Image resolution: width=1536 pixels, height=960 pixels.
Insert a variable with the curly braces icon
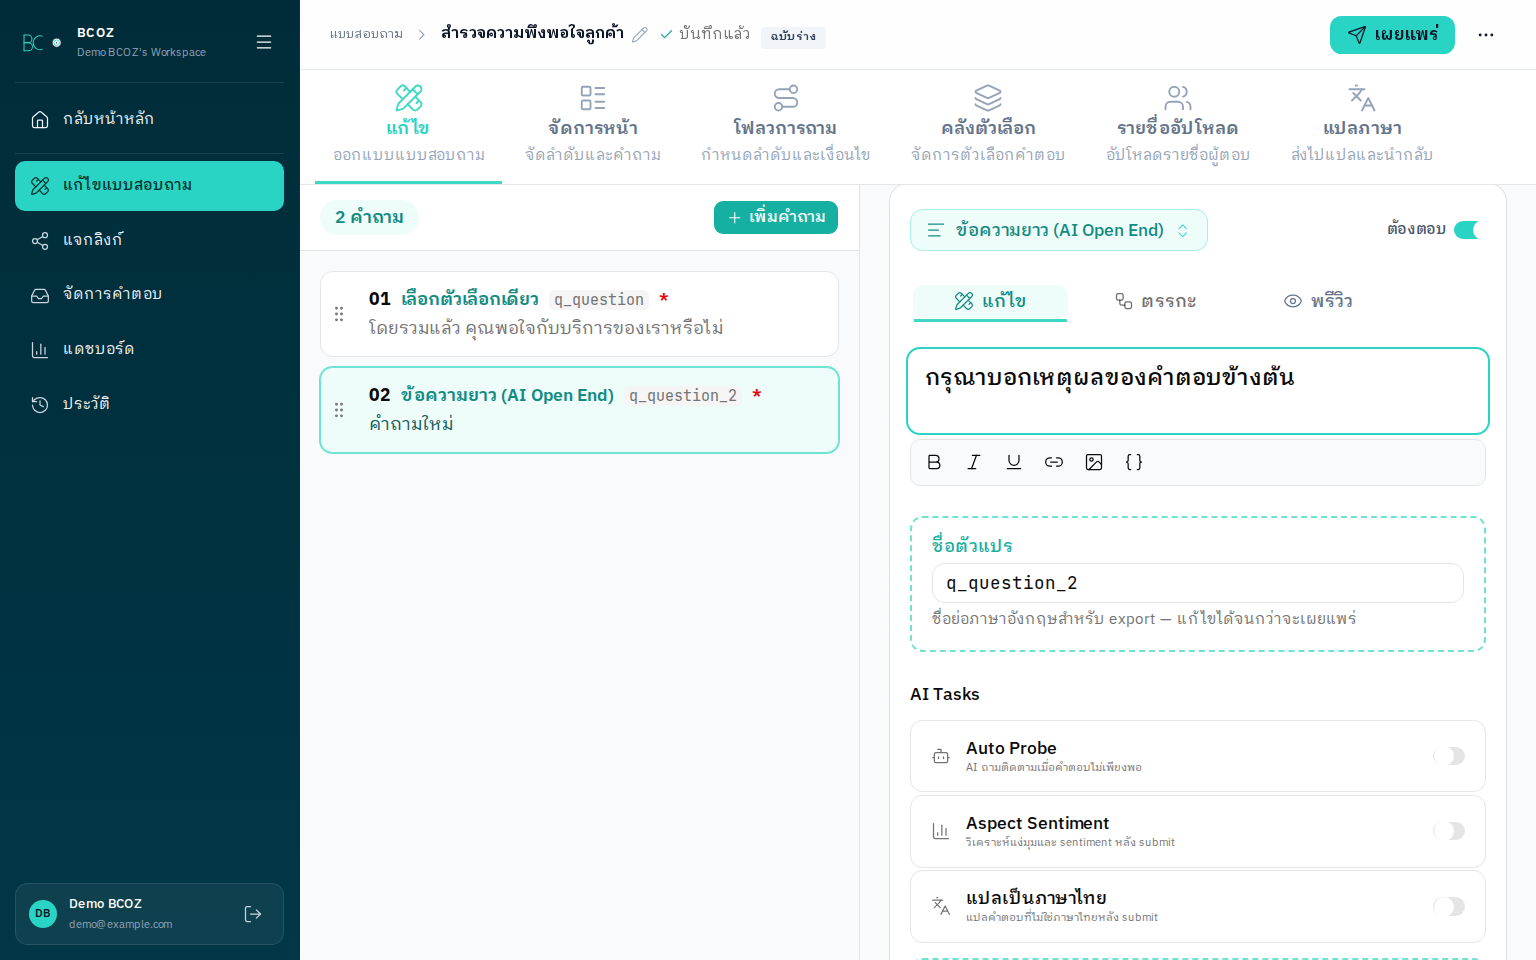(1134, 462)
